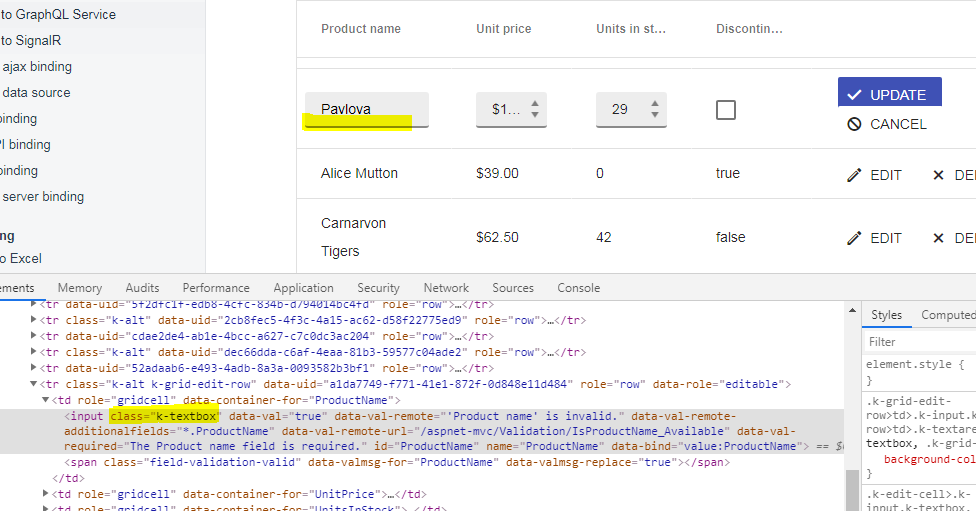This screenshot has height=511, width=976.
Task: Sort by Units in stock column header
Action: 631,29
